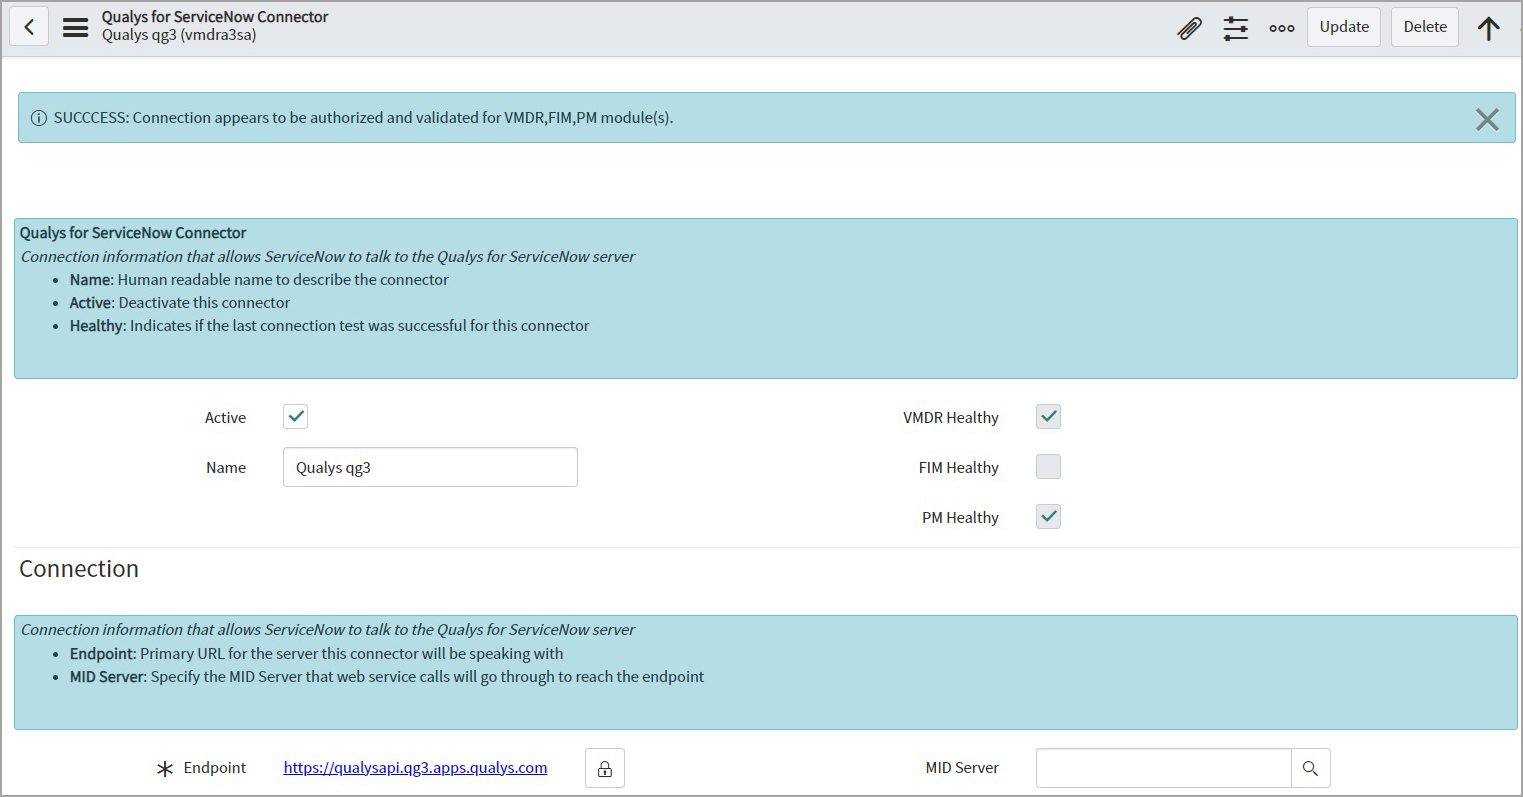This screenshot has height=797, width=1523.
Task: Open the qualysapi.qg3.apps.qualys.com endpoint link
Action: point(415,768)
